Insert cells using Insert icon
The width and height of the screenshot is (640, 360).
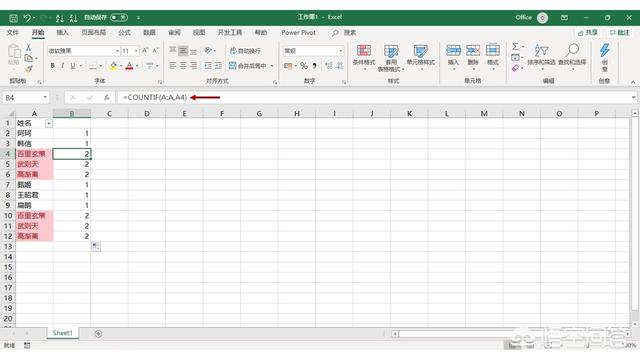[453, 57]
